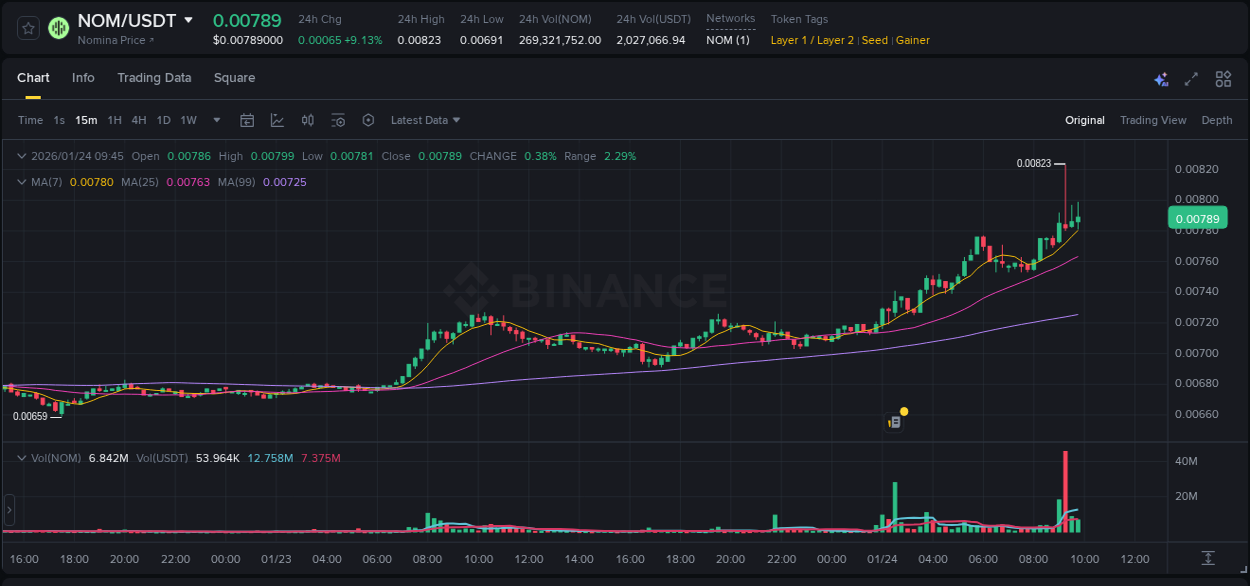Expand the extra timeframe options arrow

tap(215, 120)
